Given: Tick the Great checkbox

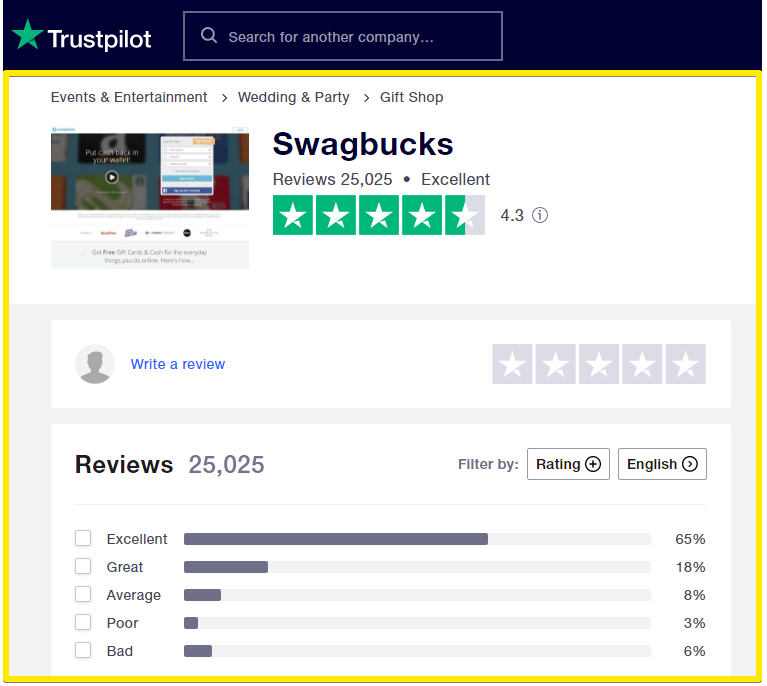Looking at the screenshot, I should [x=83, y=566].
